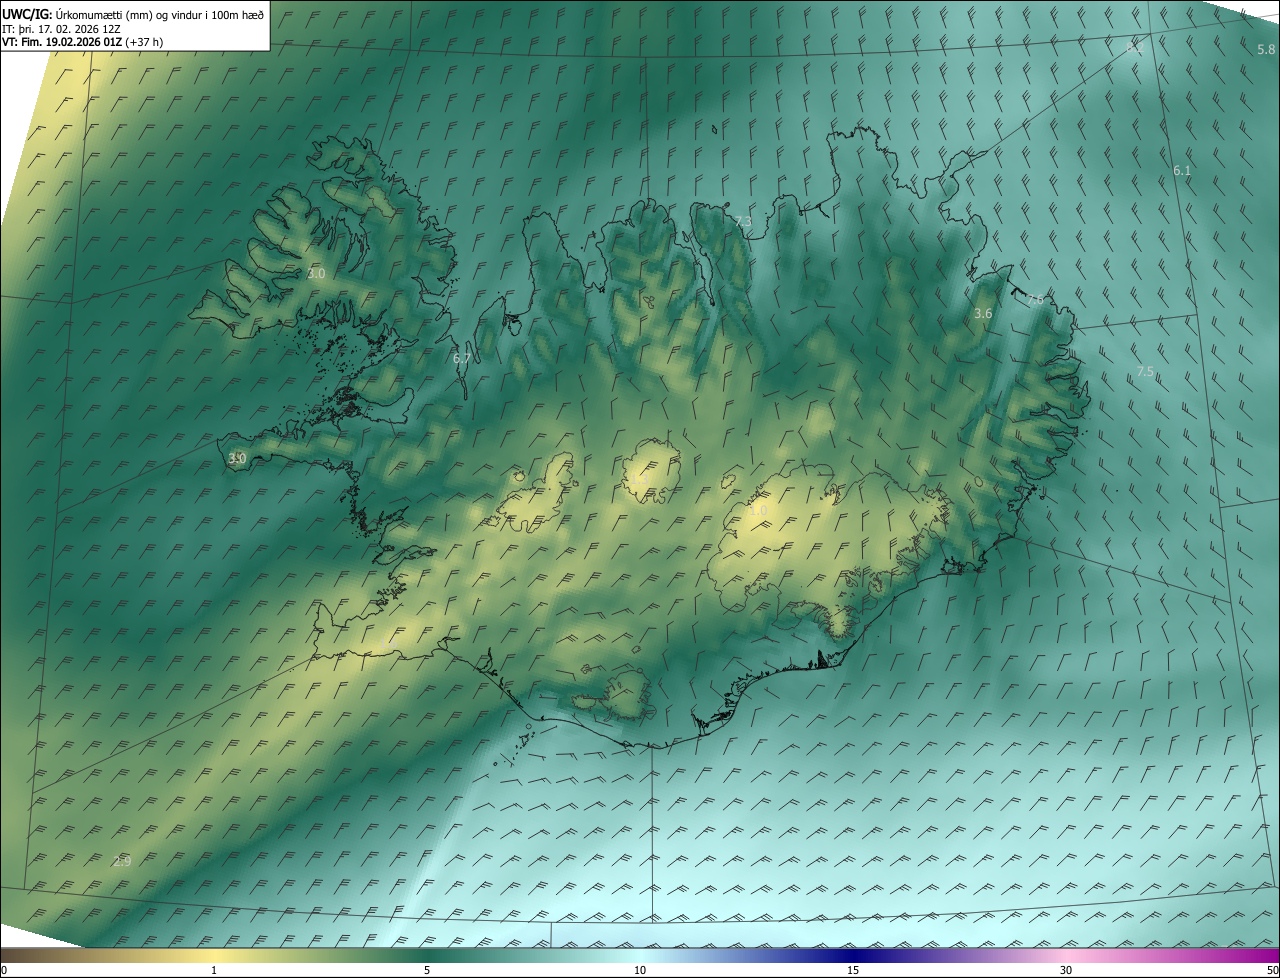This screenshot has height=978, width=1280.
Task: Click the 3.6 value label in the northeast
Action: pos(983,314)
